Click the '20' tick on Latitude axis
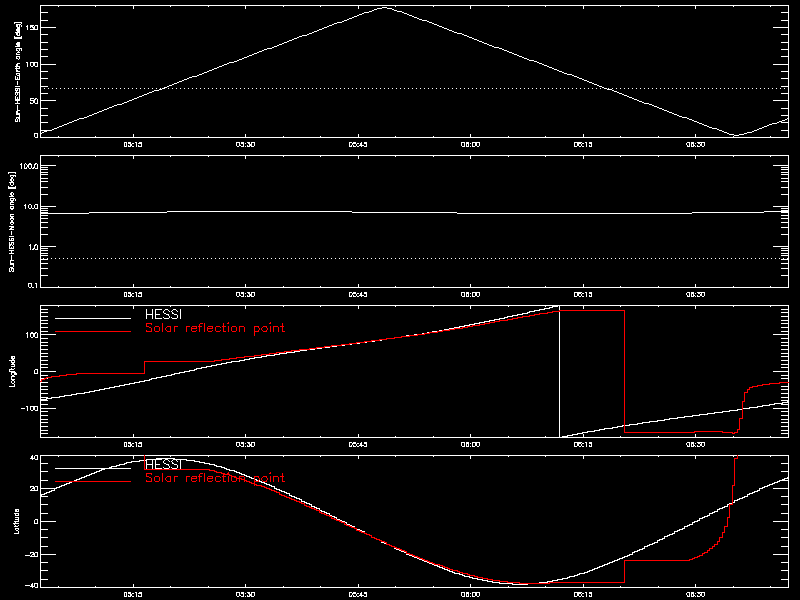 (x=34, y=489)
